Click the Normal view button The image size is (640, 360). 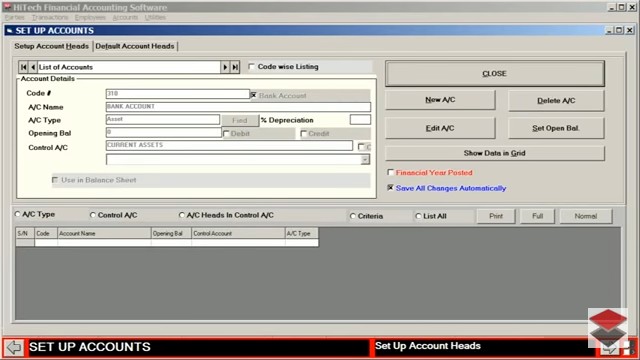pos(586,216)
